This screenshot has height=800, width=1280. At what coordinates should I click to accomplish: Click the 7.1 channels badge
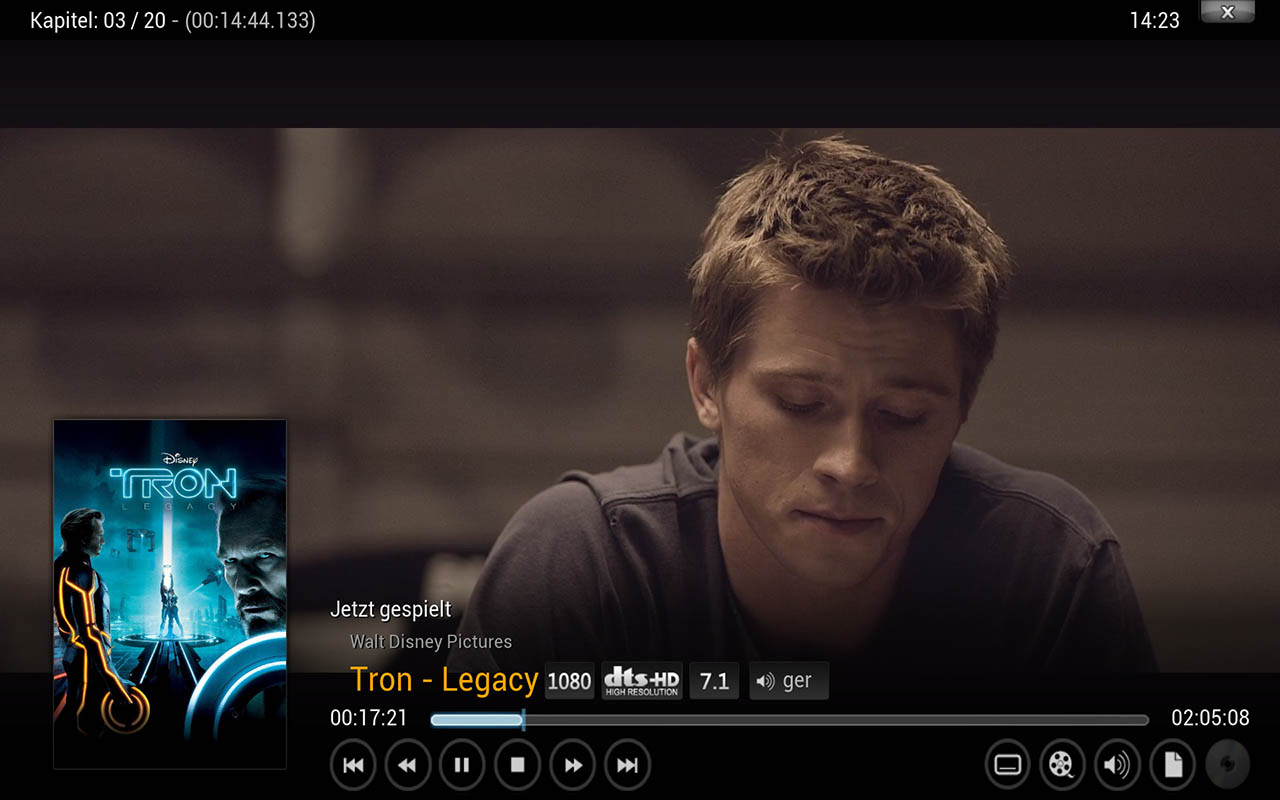coord(714,681)
